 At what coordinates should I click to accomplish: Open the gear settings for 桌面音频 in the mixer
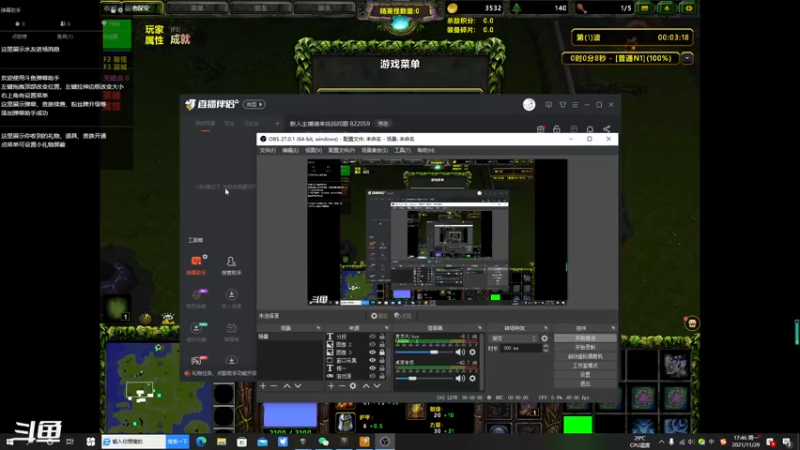[x=472, y=378]
